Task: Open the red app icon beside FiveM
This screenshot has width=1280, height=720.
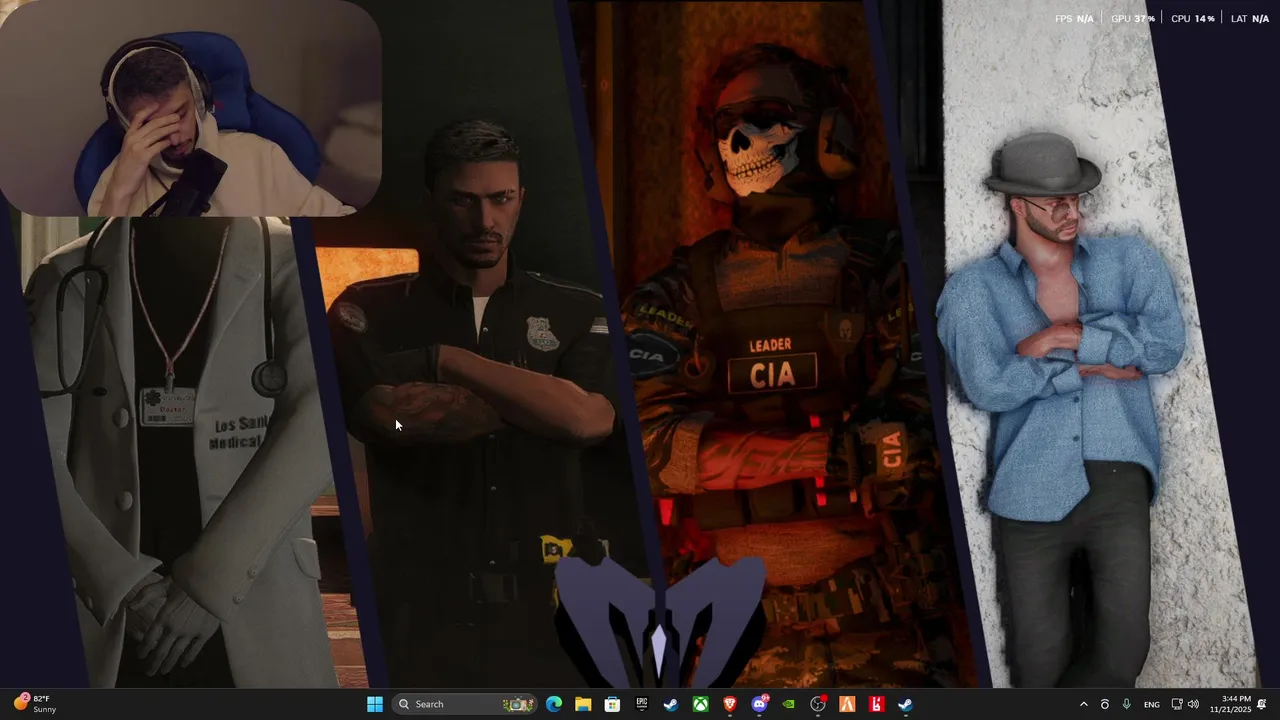Action: (876, 704)
